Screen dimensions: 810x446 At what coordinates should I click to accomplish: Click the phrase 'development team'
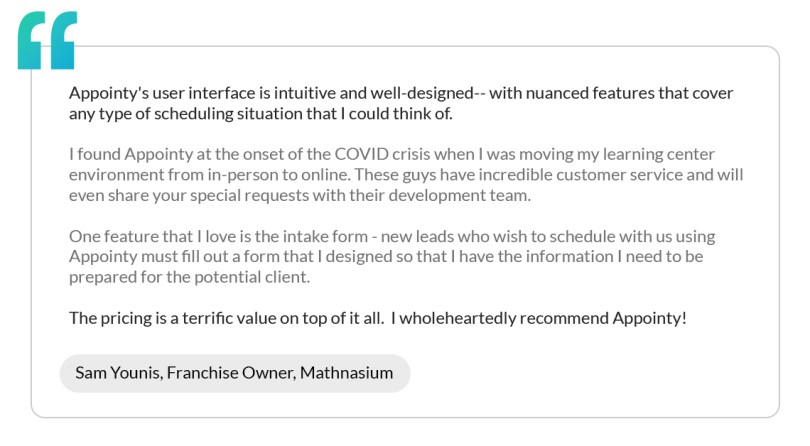(x=469, y=195)
